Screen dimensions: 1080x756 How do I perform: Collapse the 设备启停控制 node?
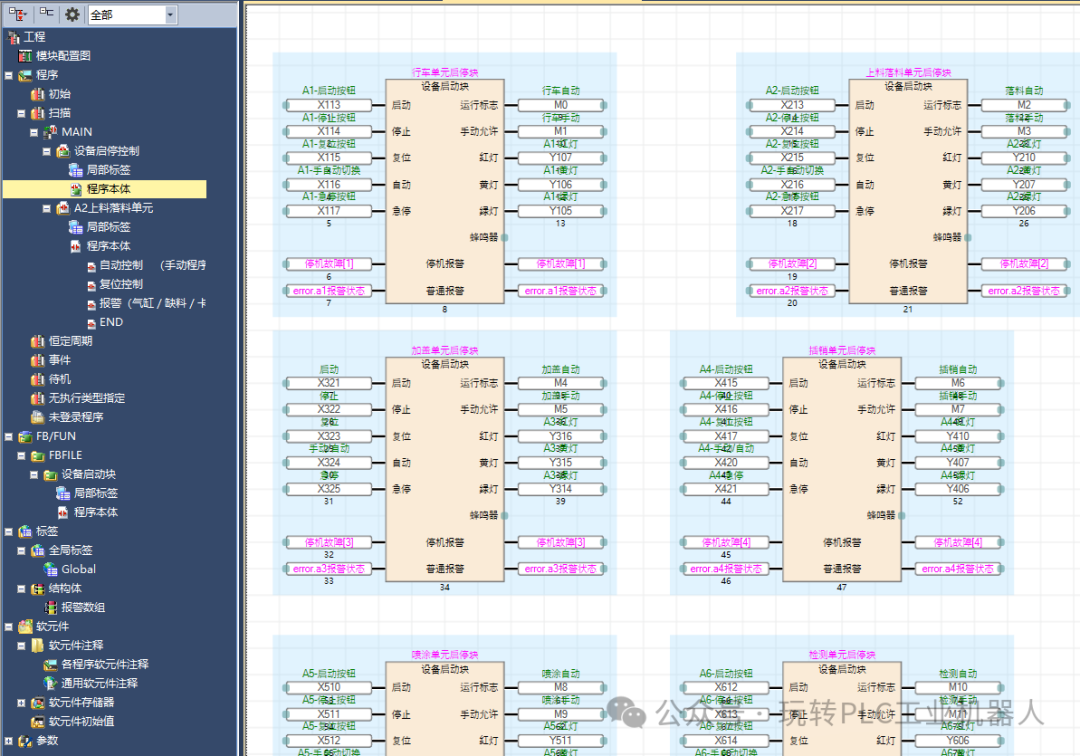pos(46,151)
